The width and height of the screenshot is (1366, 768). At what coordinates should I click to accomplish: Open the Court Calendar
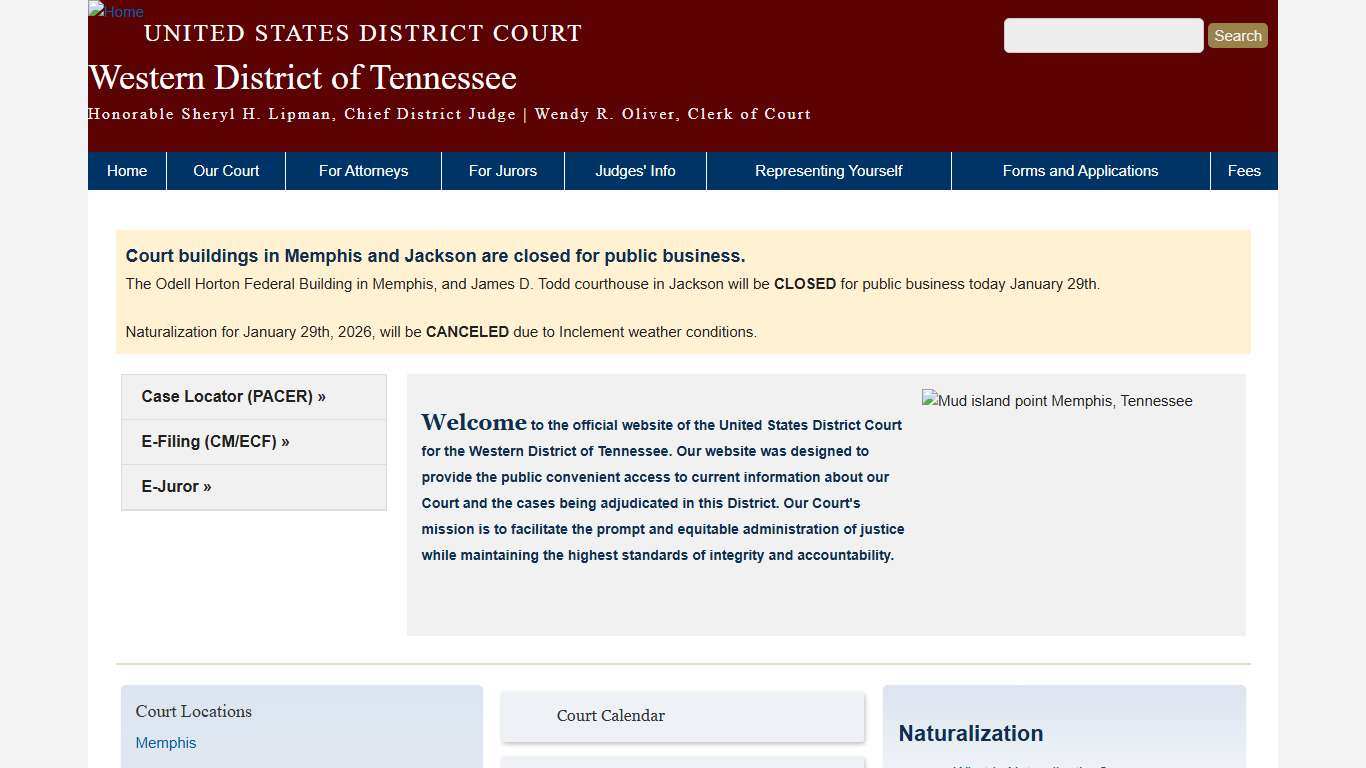tap(611, 716)
